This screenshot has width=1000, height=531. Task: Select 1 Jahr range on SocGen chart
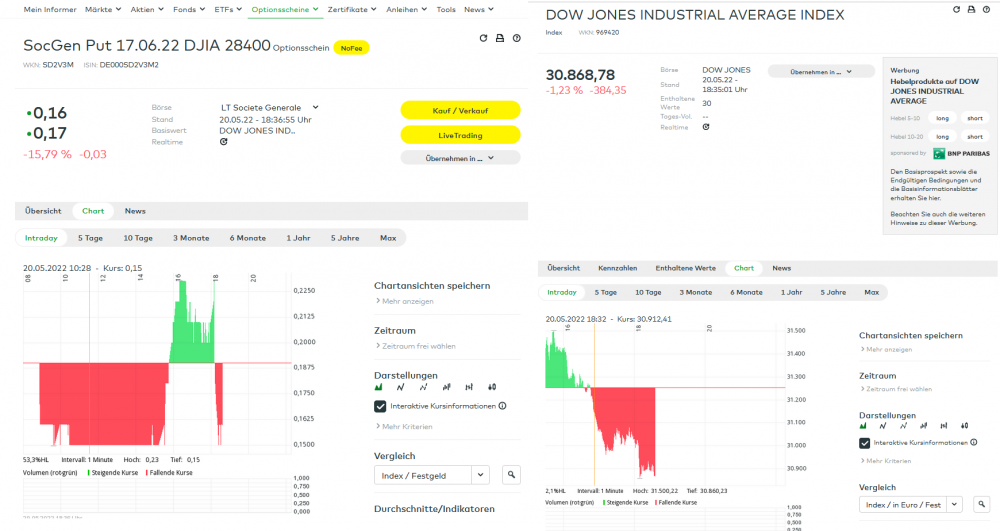click(298, 238)
